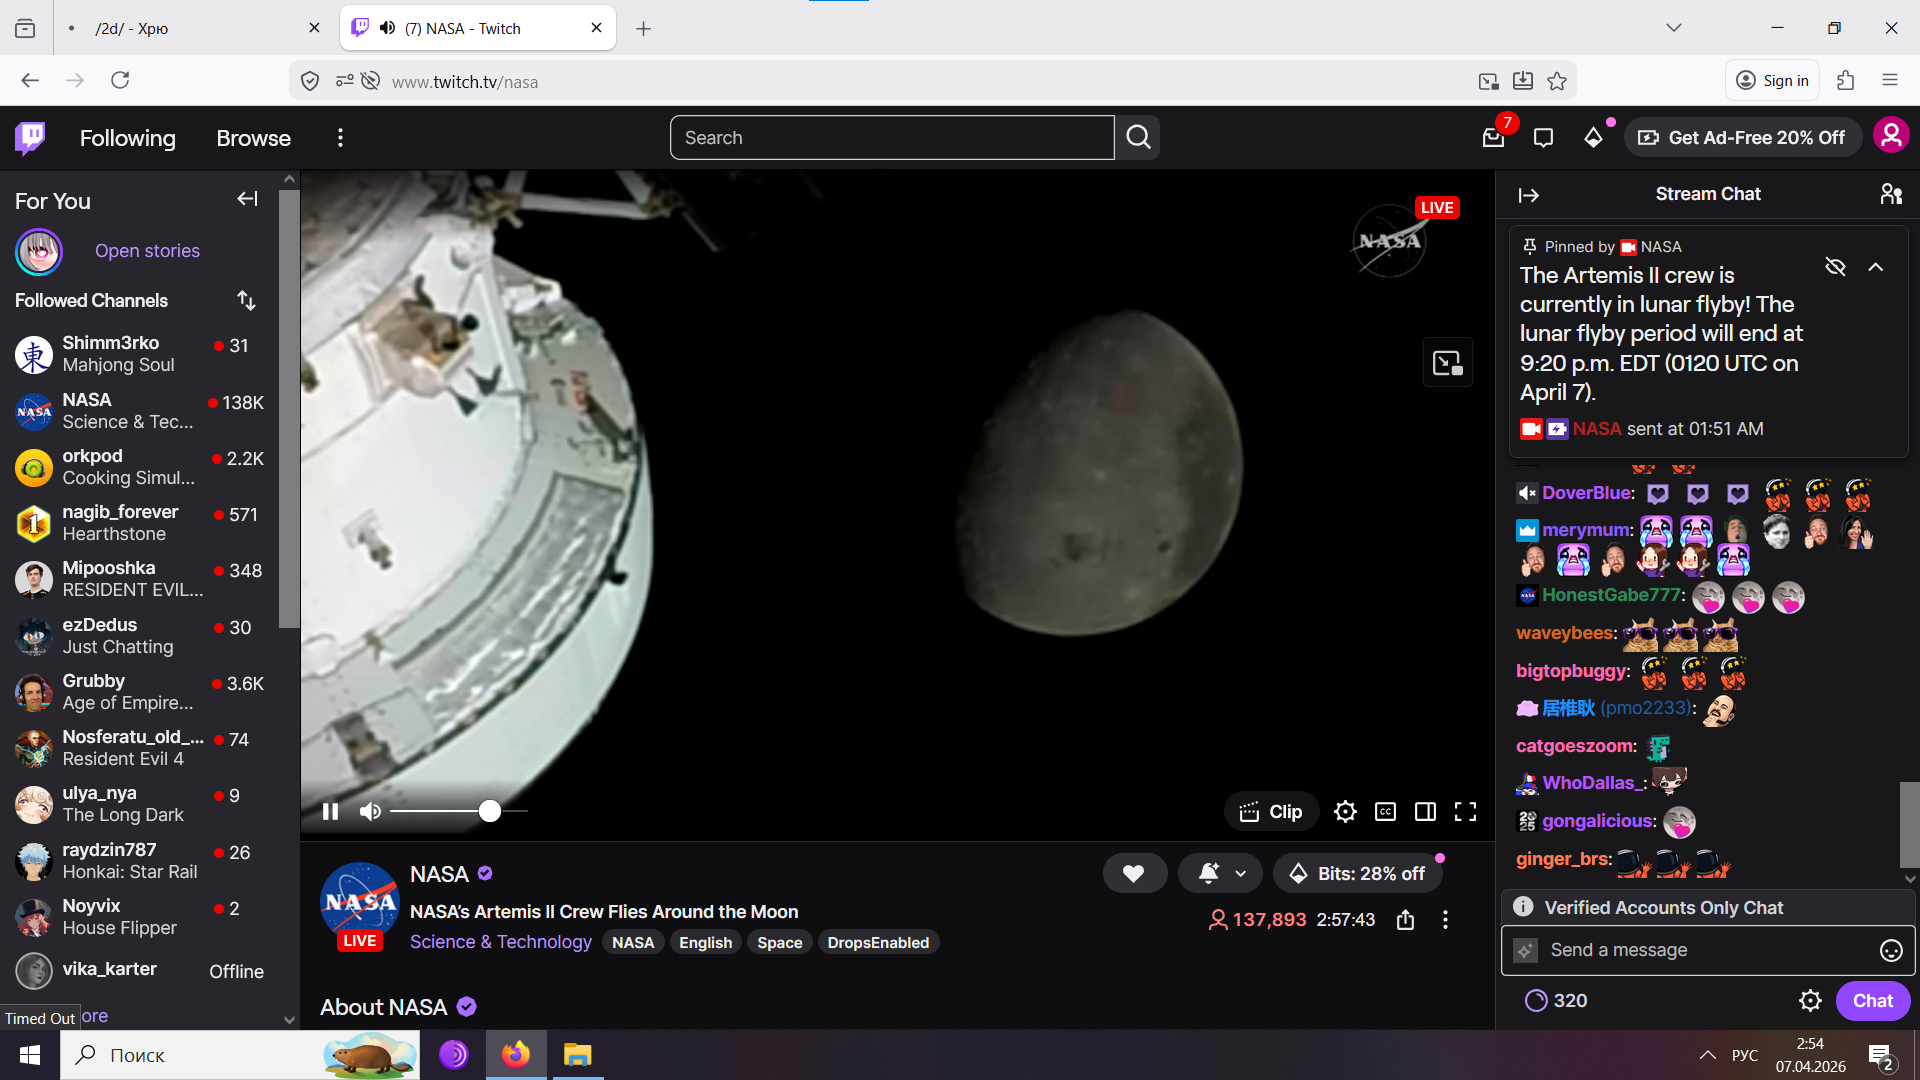Open the top navigation more menu

pyautogui.click(x=340, y=138)
